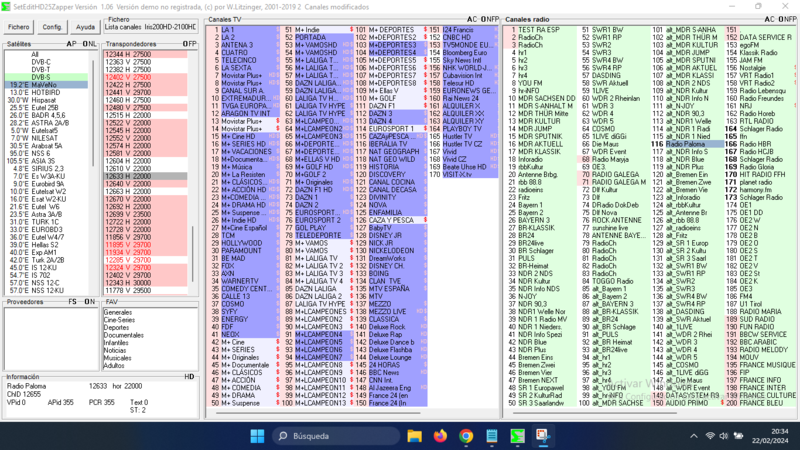Screen dimensions: 800x450
Task: Toggle bold O option in Canales TV header
Action: 483,19
